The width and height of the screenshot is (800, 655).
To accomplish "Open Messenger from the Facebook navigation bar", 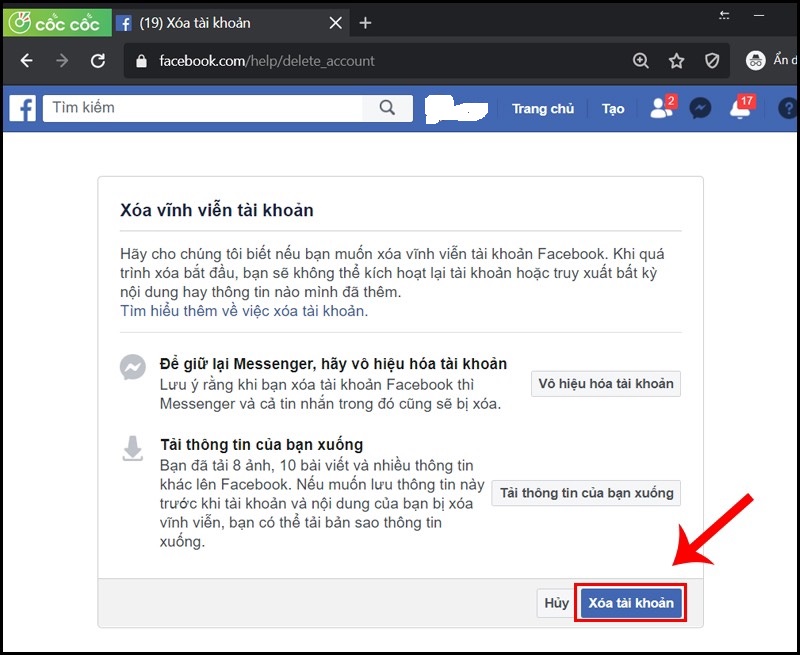I will (703, 107).
